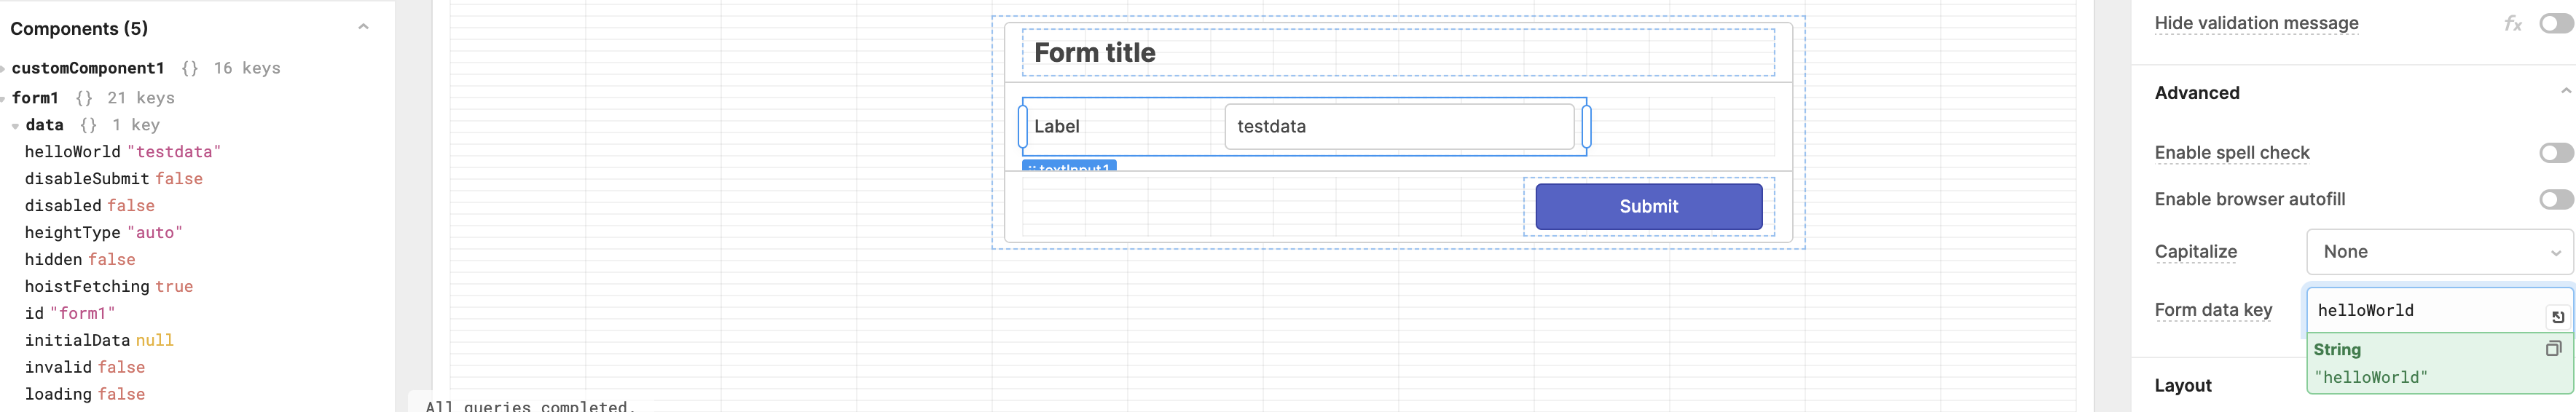Open the Capitalize dropdown
Screen dimensions: 2576x412
click(x=2439, y=252)
